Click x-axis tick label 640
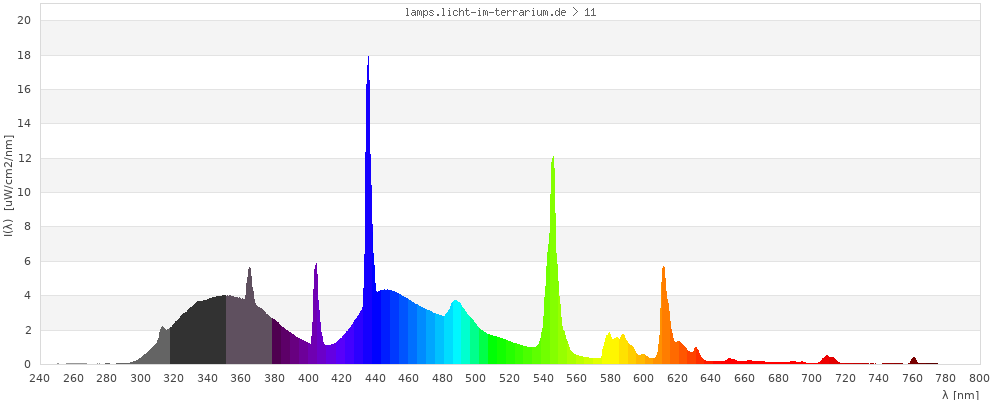The image size is (1000, 400). click(x=711, y=378)
